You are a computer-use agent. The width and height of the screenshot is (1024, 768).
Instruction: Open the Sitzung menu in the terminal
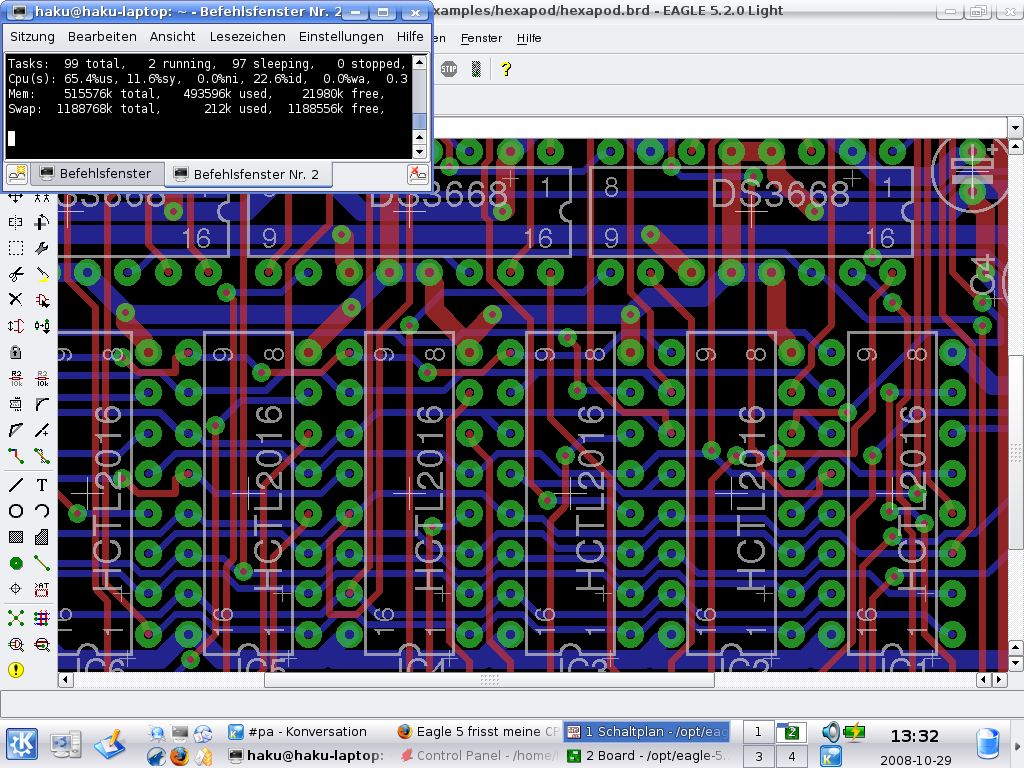point(32,37)
